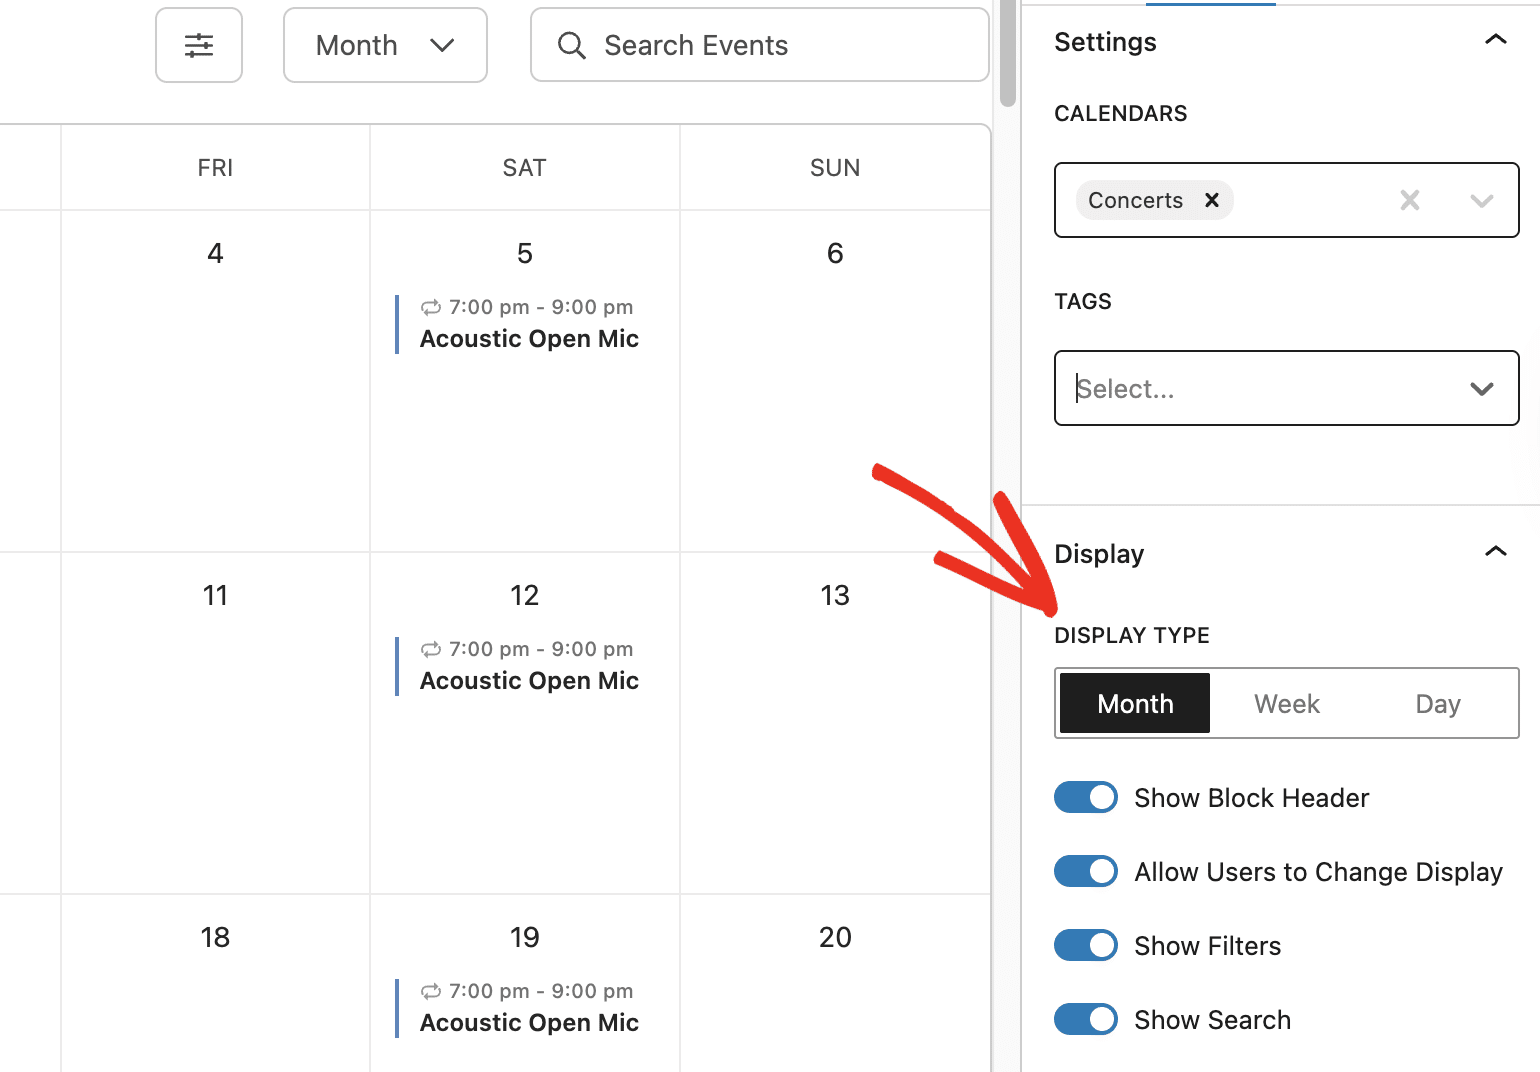Disable the Show Filters switch
This screenshot has height=1072, width=1540.
point(1086,945)
